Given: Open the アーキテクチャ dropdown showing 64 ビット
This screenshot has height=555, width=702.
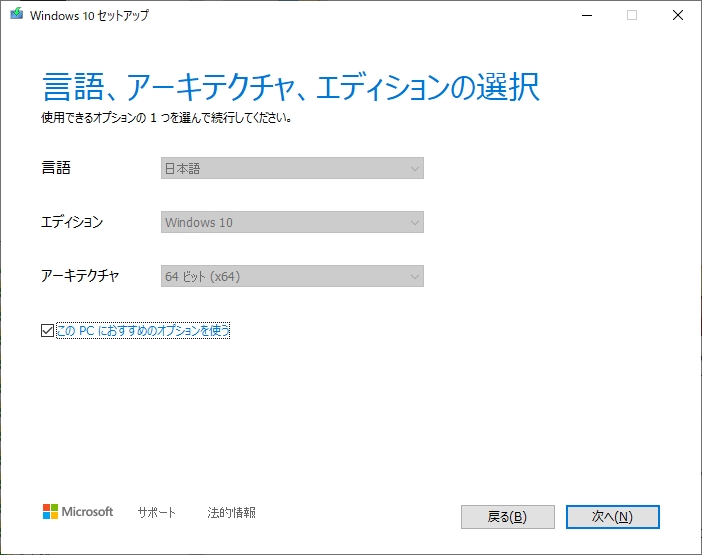Looking at the screenshot, I should click(292, 276).
